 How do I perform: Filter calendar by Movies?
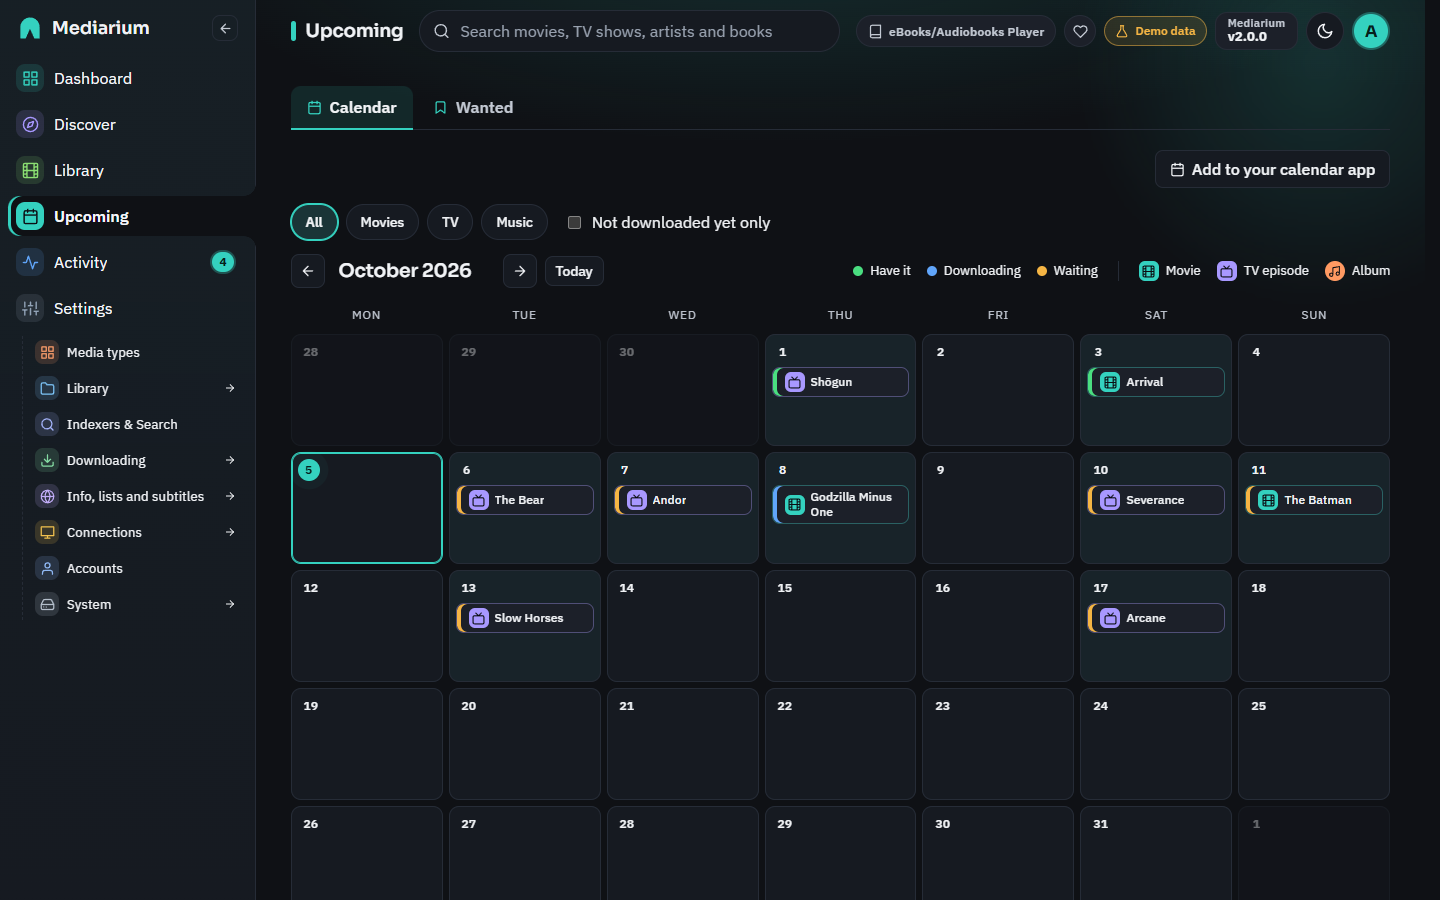(x=382, y=222)
